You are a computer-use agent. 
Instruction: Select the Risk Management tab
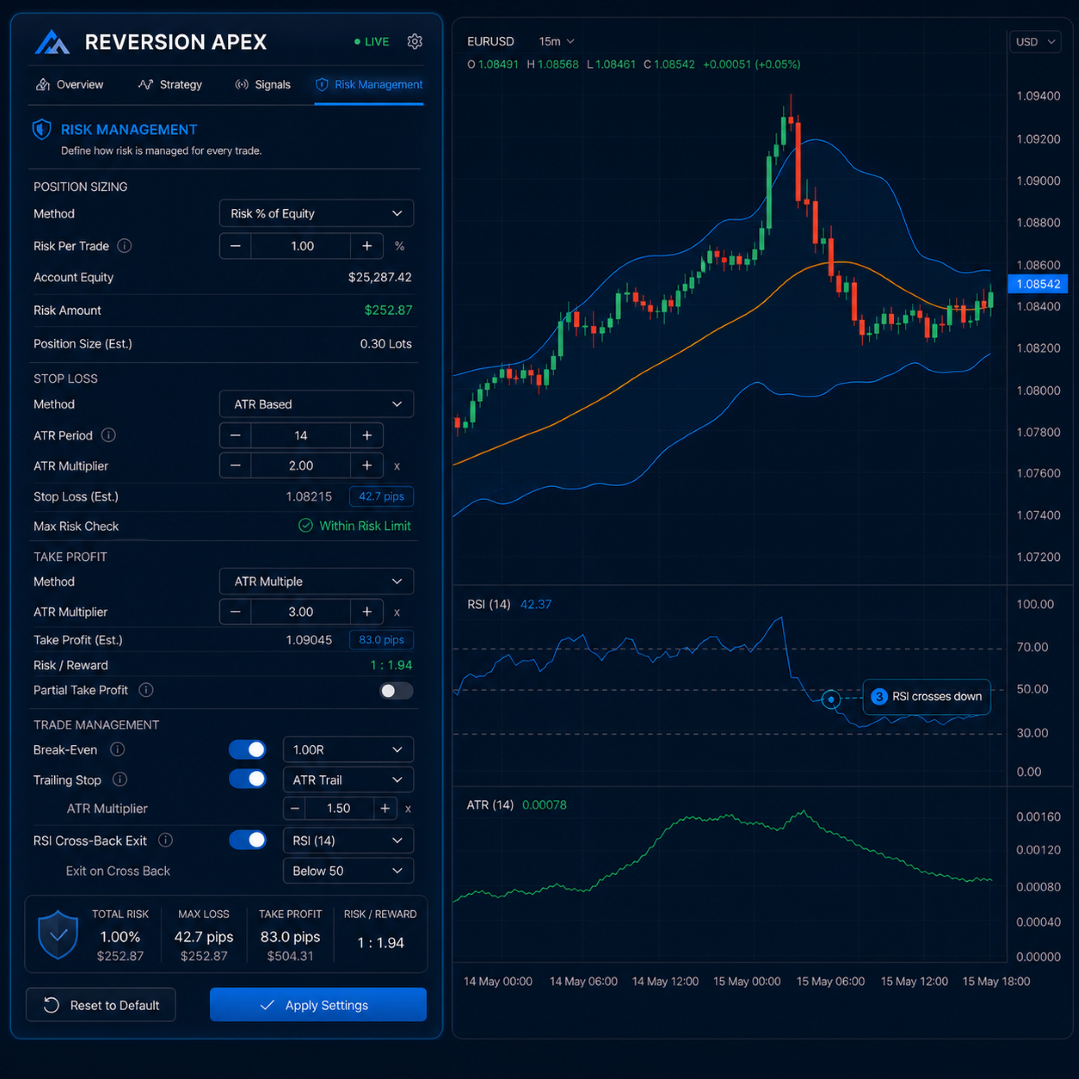[369, 85]
